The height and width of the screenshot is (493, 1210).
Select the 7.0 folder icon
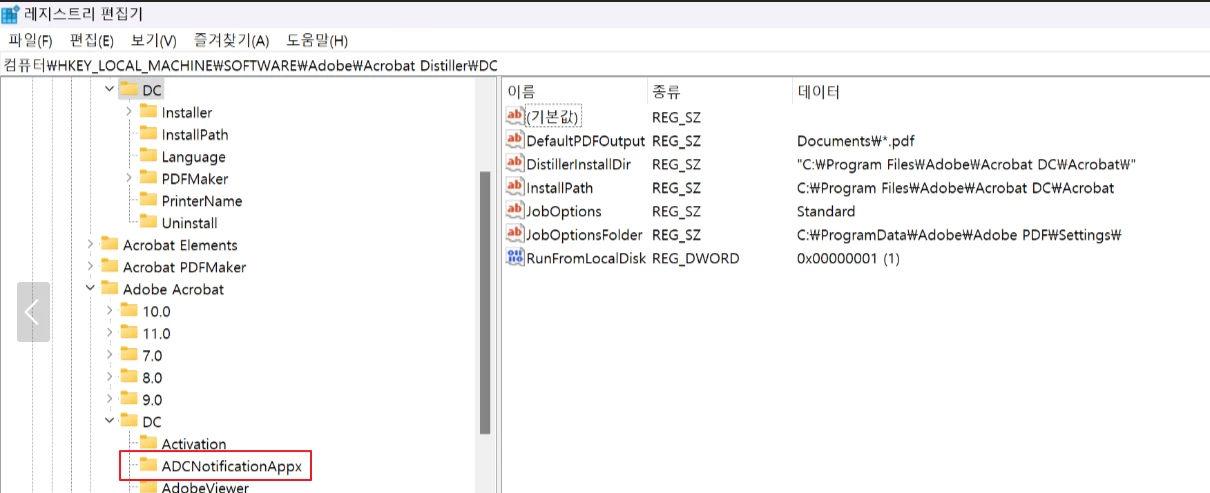pyautogui.click(x=129, y=353)
